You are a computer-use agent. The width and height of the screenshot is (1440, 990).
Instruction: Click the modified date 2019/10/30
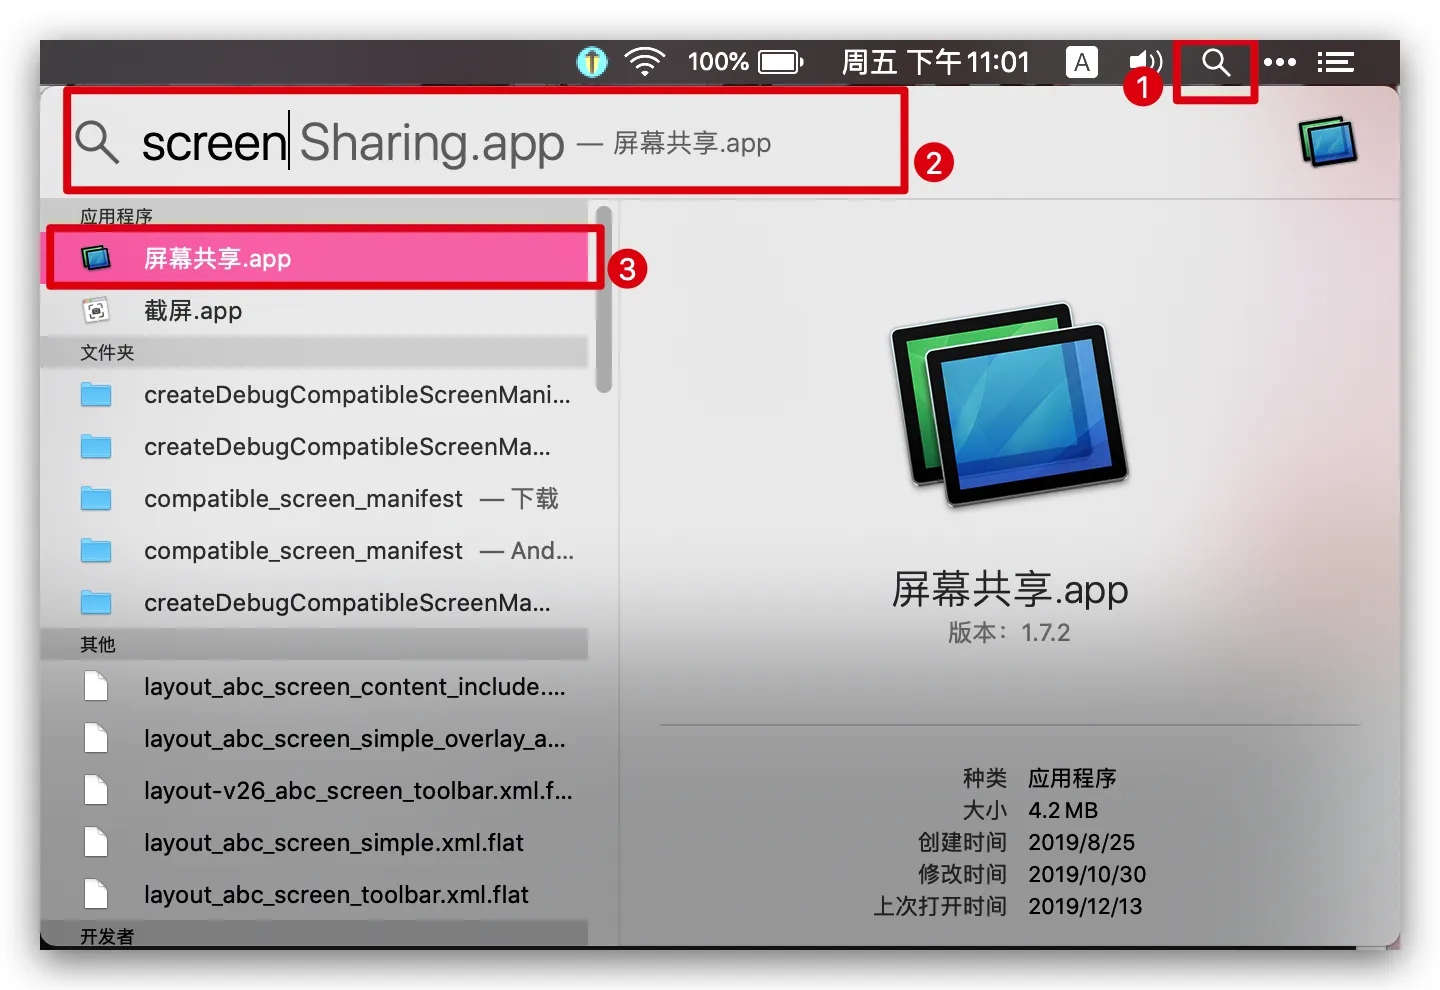tap(1087, 874)
